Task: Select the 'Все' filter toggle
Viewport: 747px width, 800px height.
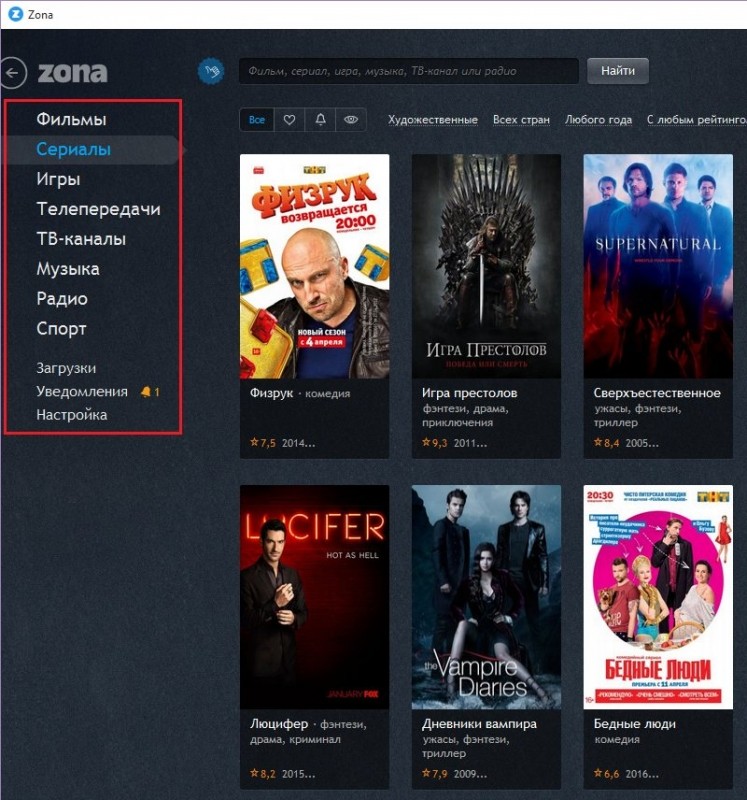Action: (x=257, y=120)
